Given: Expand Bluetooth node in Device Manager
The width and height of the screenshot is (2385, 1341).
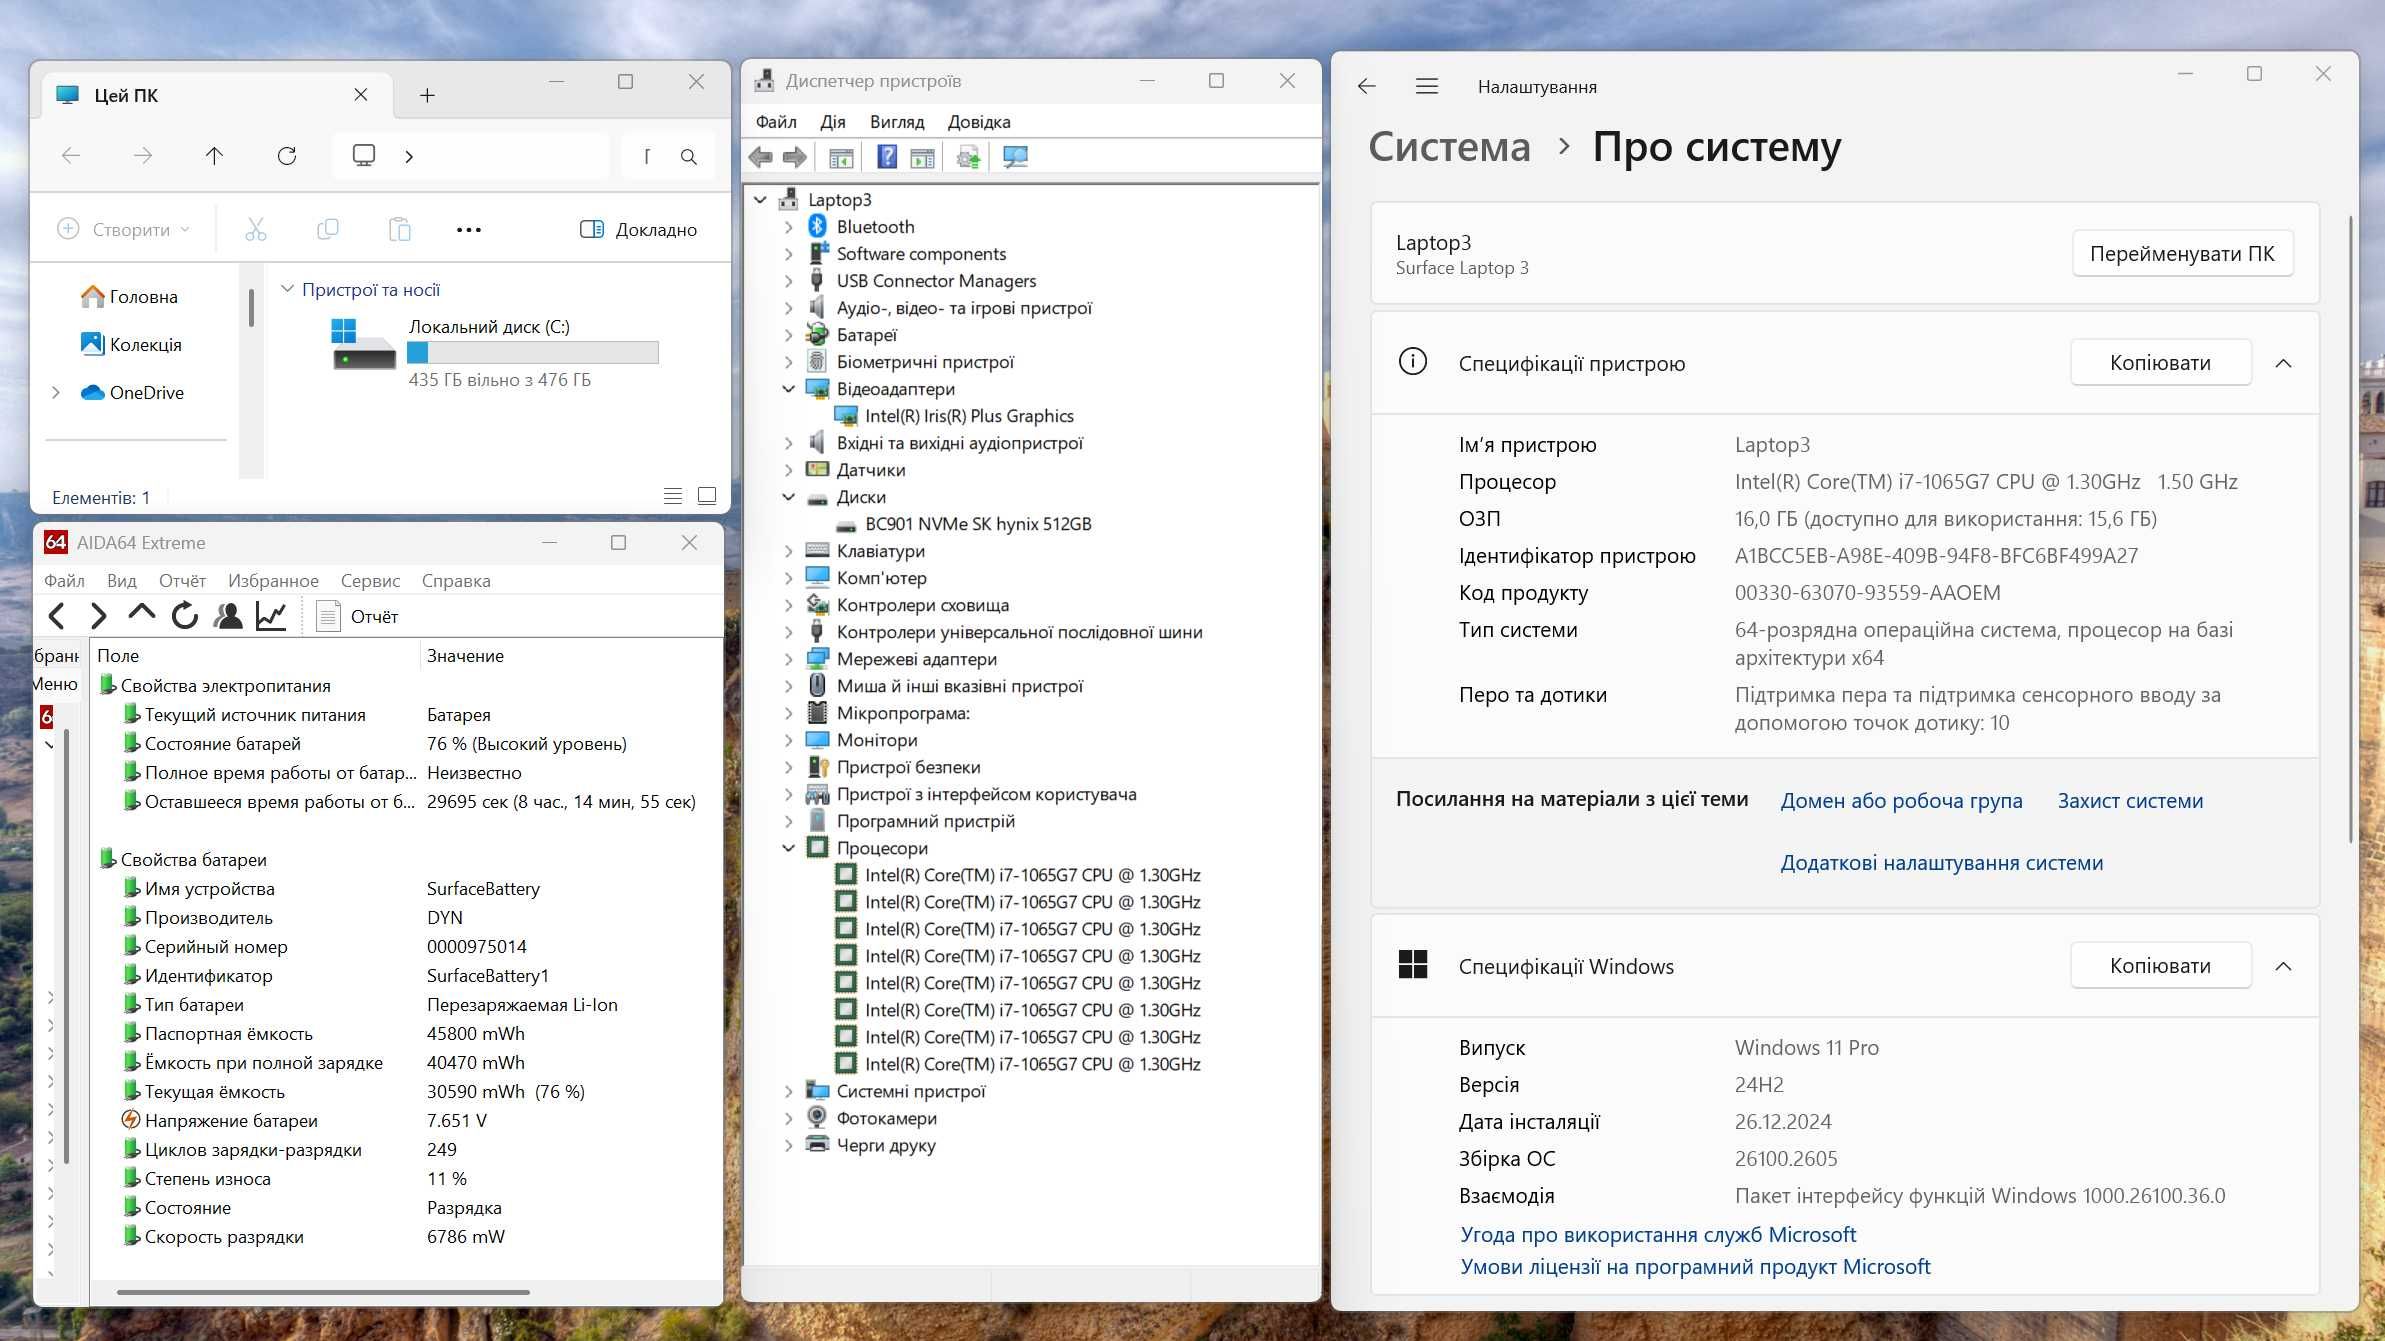Looking at the screenshot, I should pos(789,227).
